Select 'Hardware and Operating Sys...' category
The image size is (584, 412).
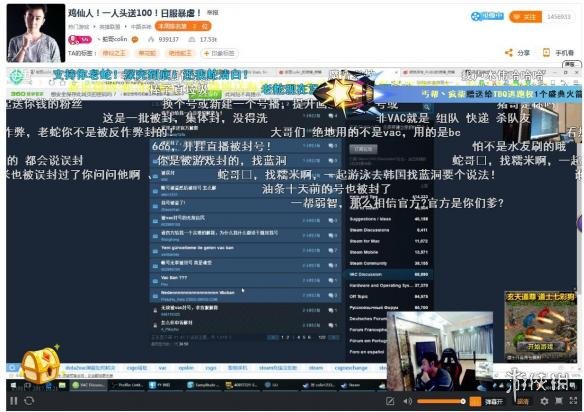pos(388,285)
